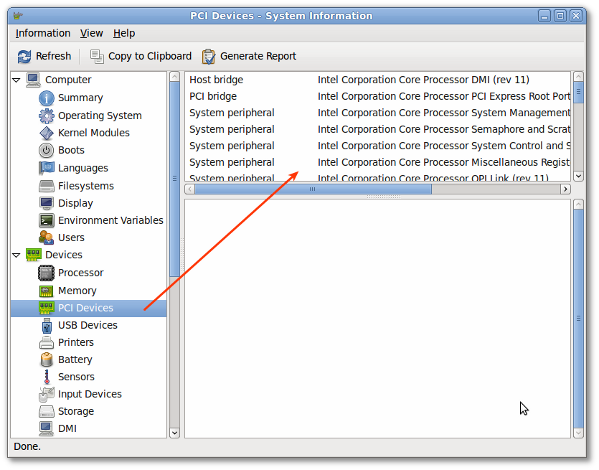Select the Kernel Modules diamond icon
Viewport: 599px width, 470px height.
pyautogui.click(x=46, y=133)
